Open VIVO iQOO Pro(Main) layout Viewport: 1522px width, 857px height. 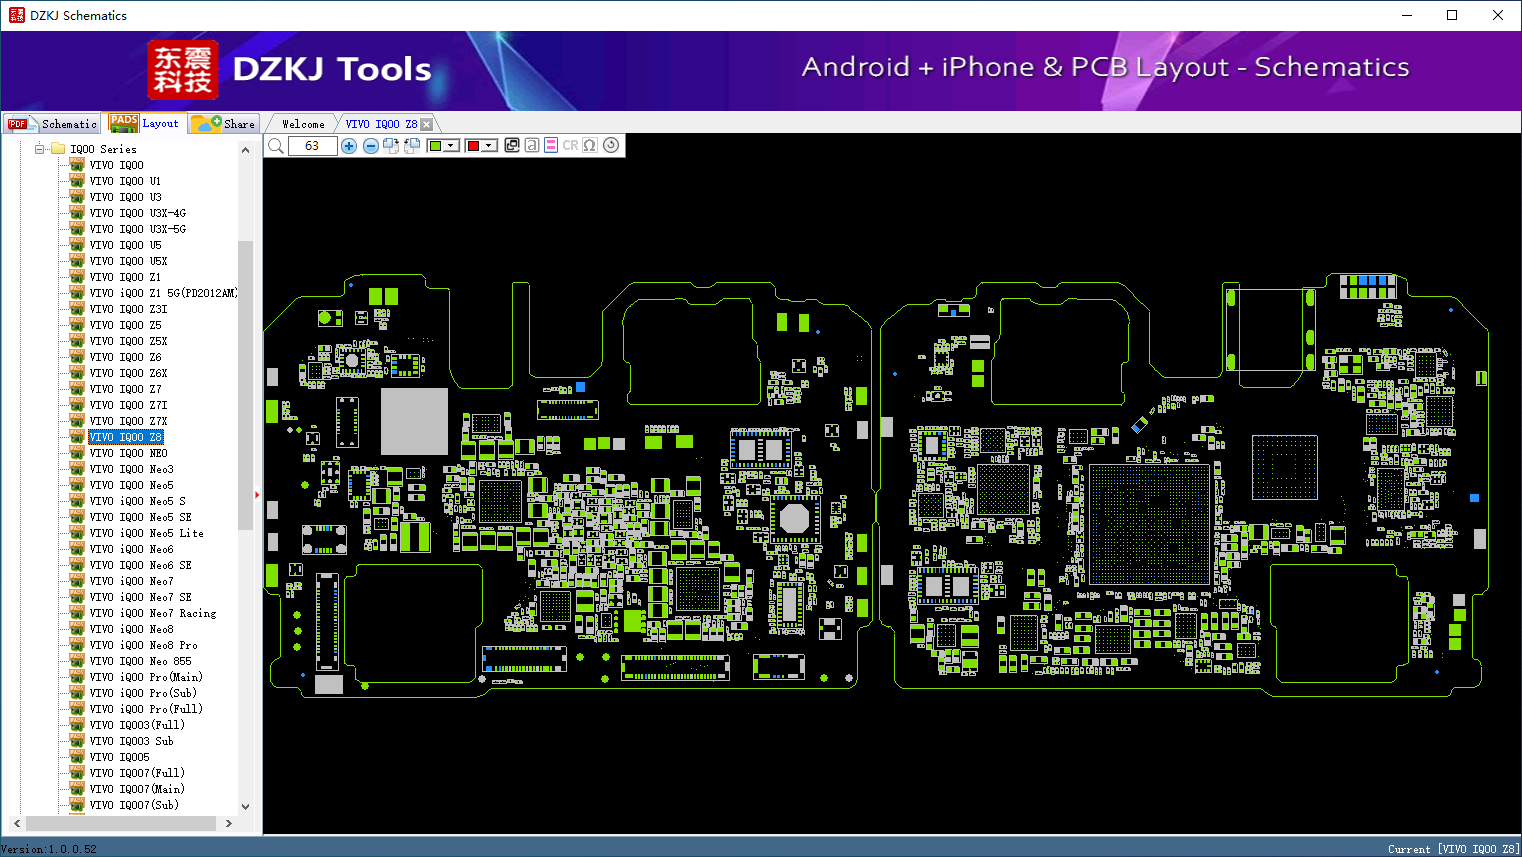146,677
